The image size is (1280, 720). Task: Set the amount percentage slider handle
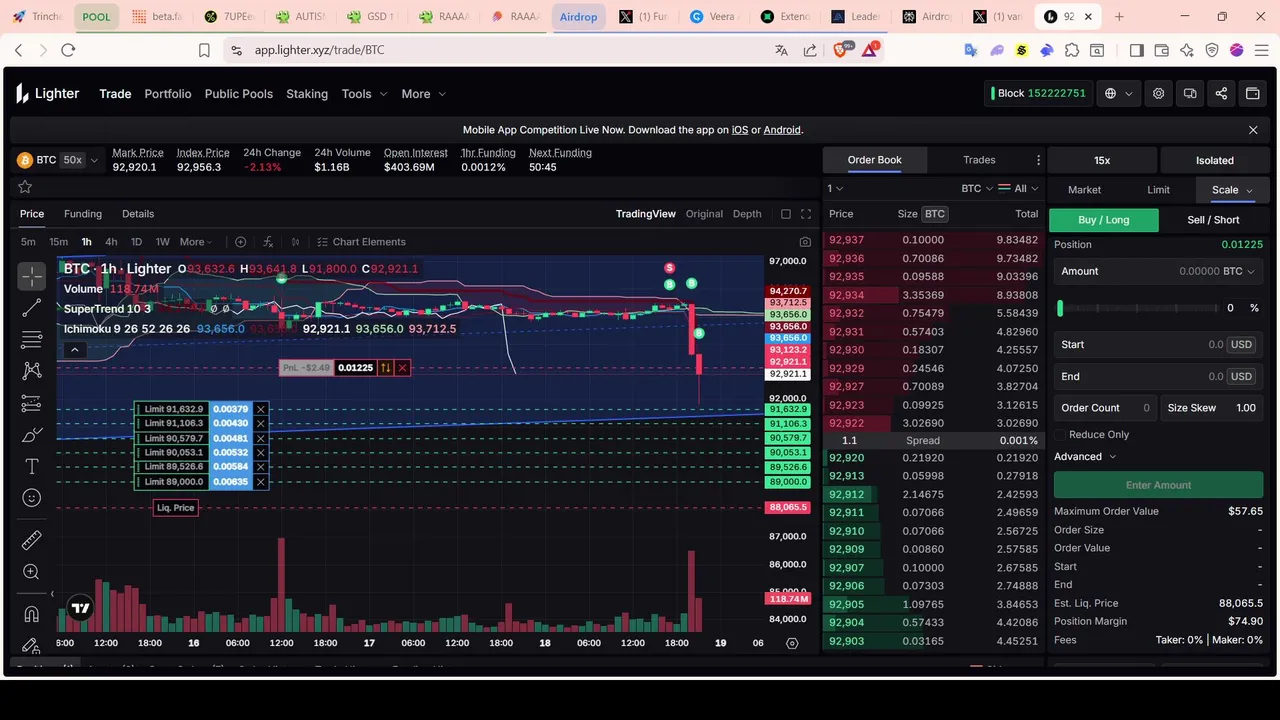[1060, 308]
